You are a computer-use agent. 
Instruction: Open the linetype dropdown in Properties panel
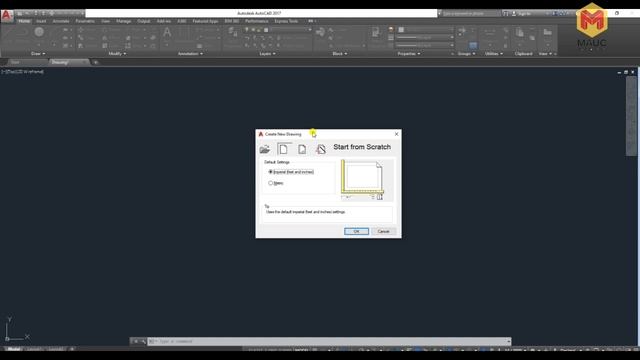(x=426, y=45)
